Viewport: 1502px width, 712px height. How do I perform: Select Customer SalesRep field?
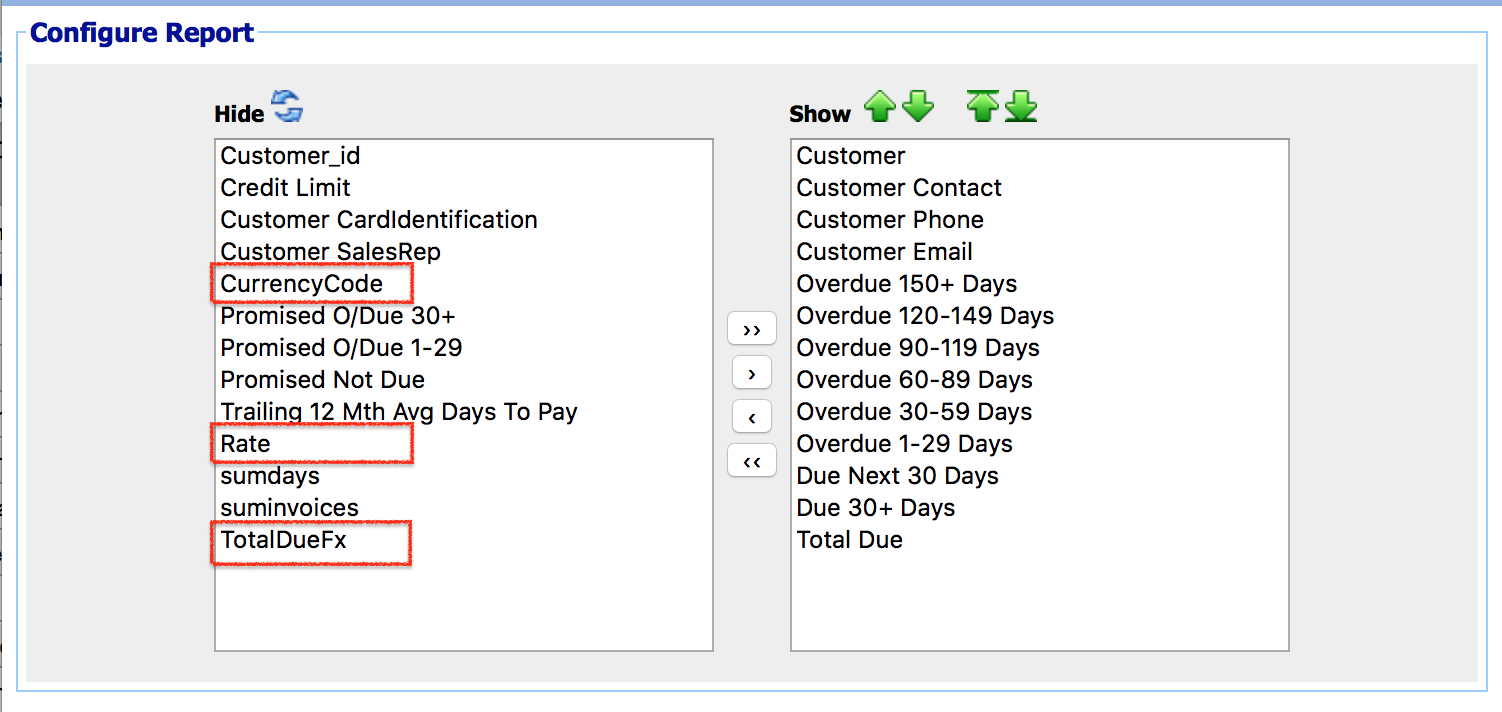pos(464,252)
